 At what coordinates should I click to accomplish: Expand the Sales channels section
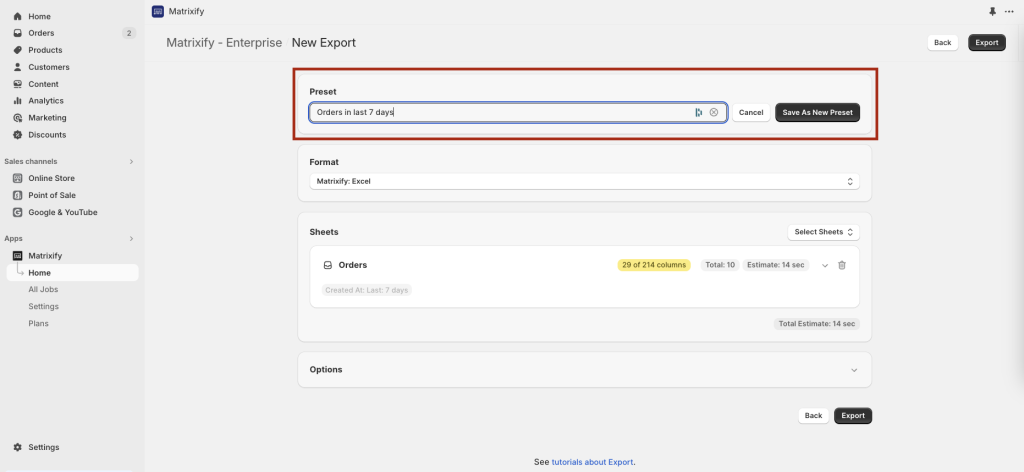(131, 161)
